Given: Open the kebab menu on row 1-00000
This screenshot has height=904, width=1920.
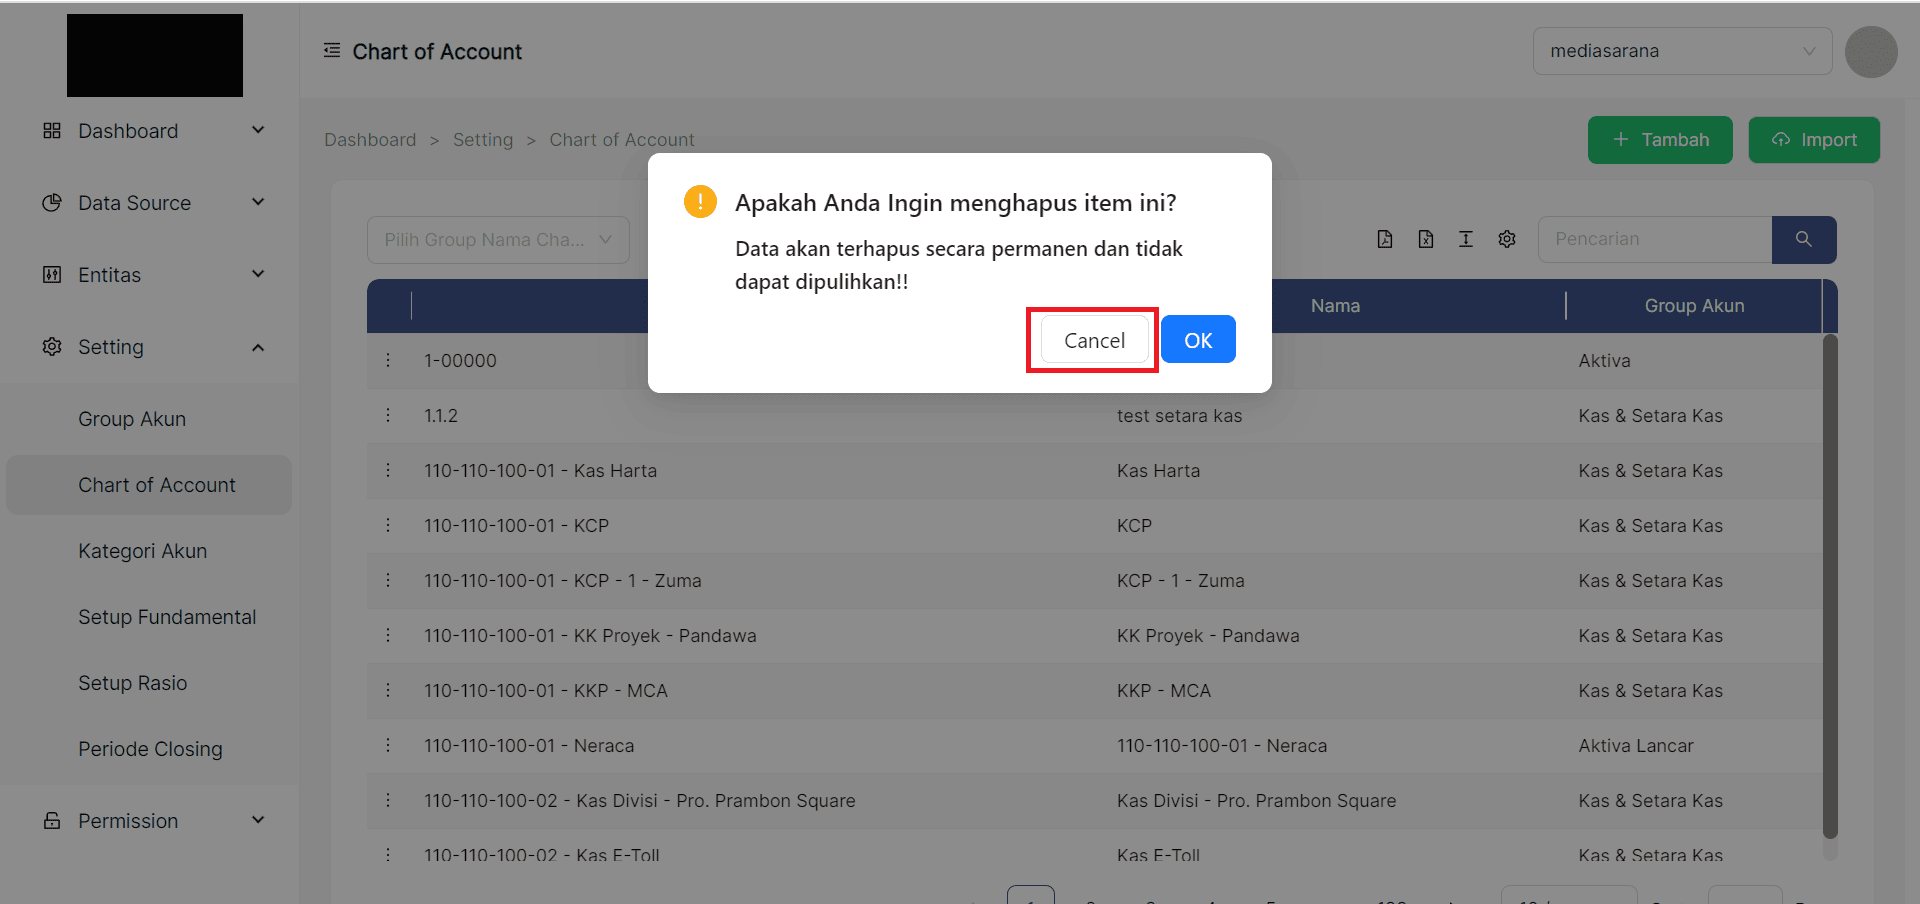Looking at the screenshot, I should coord(388,360).
